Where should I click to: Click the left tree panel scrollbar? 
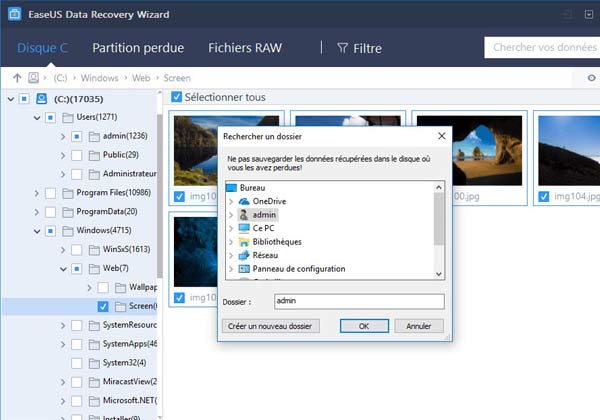160,195
